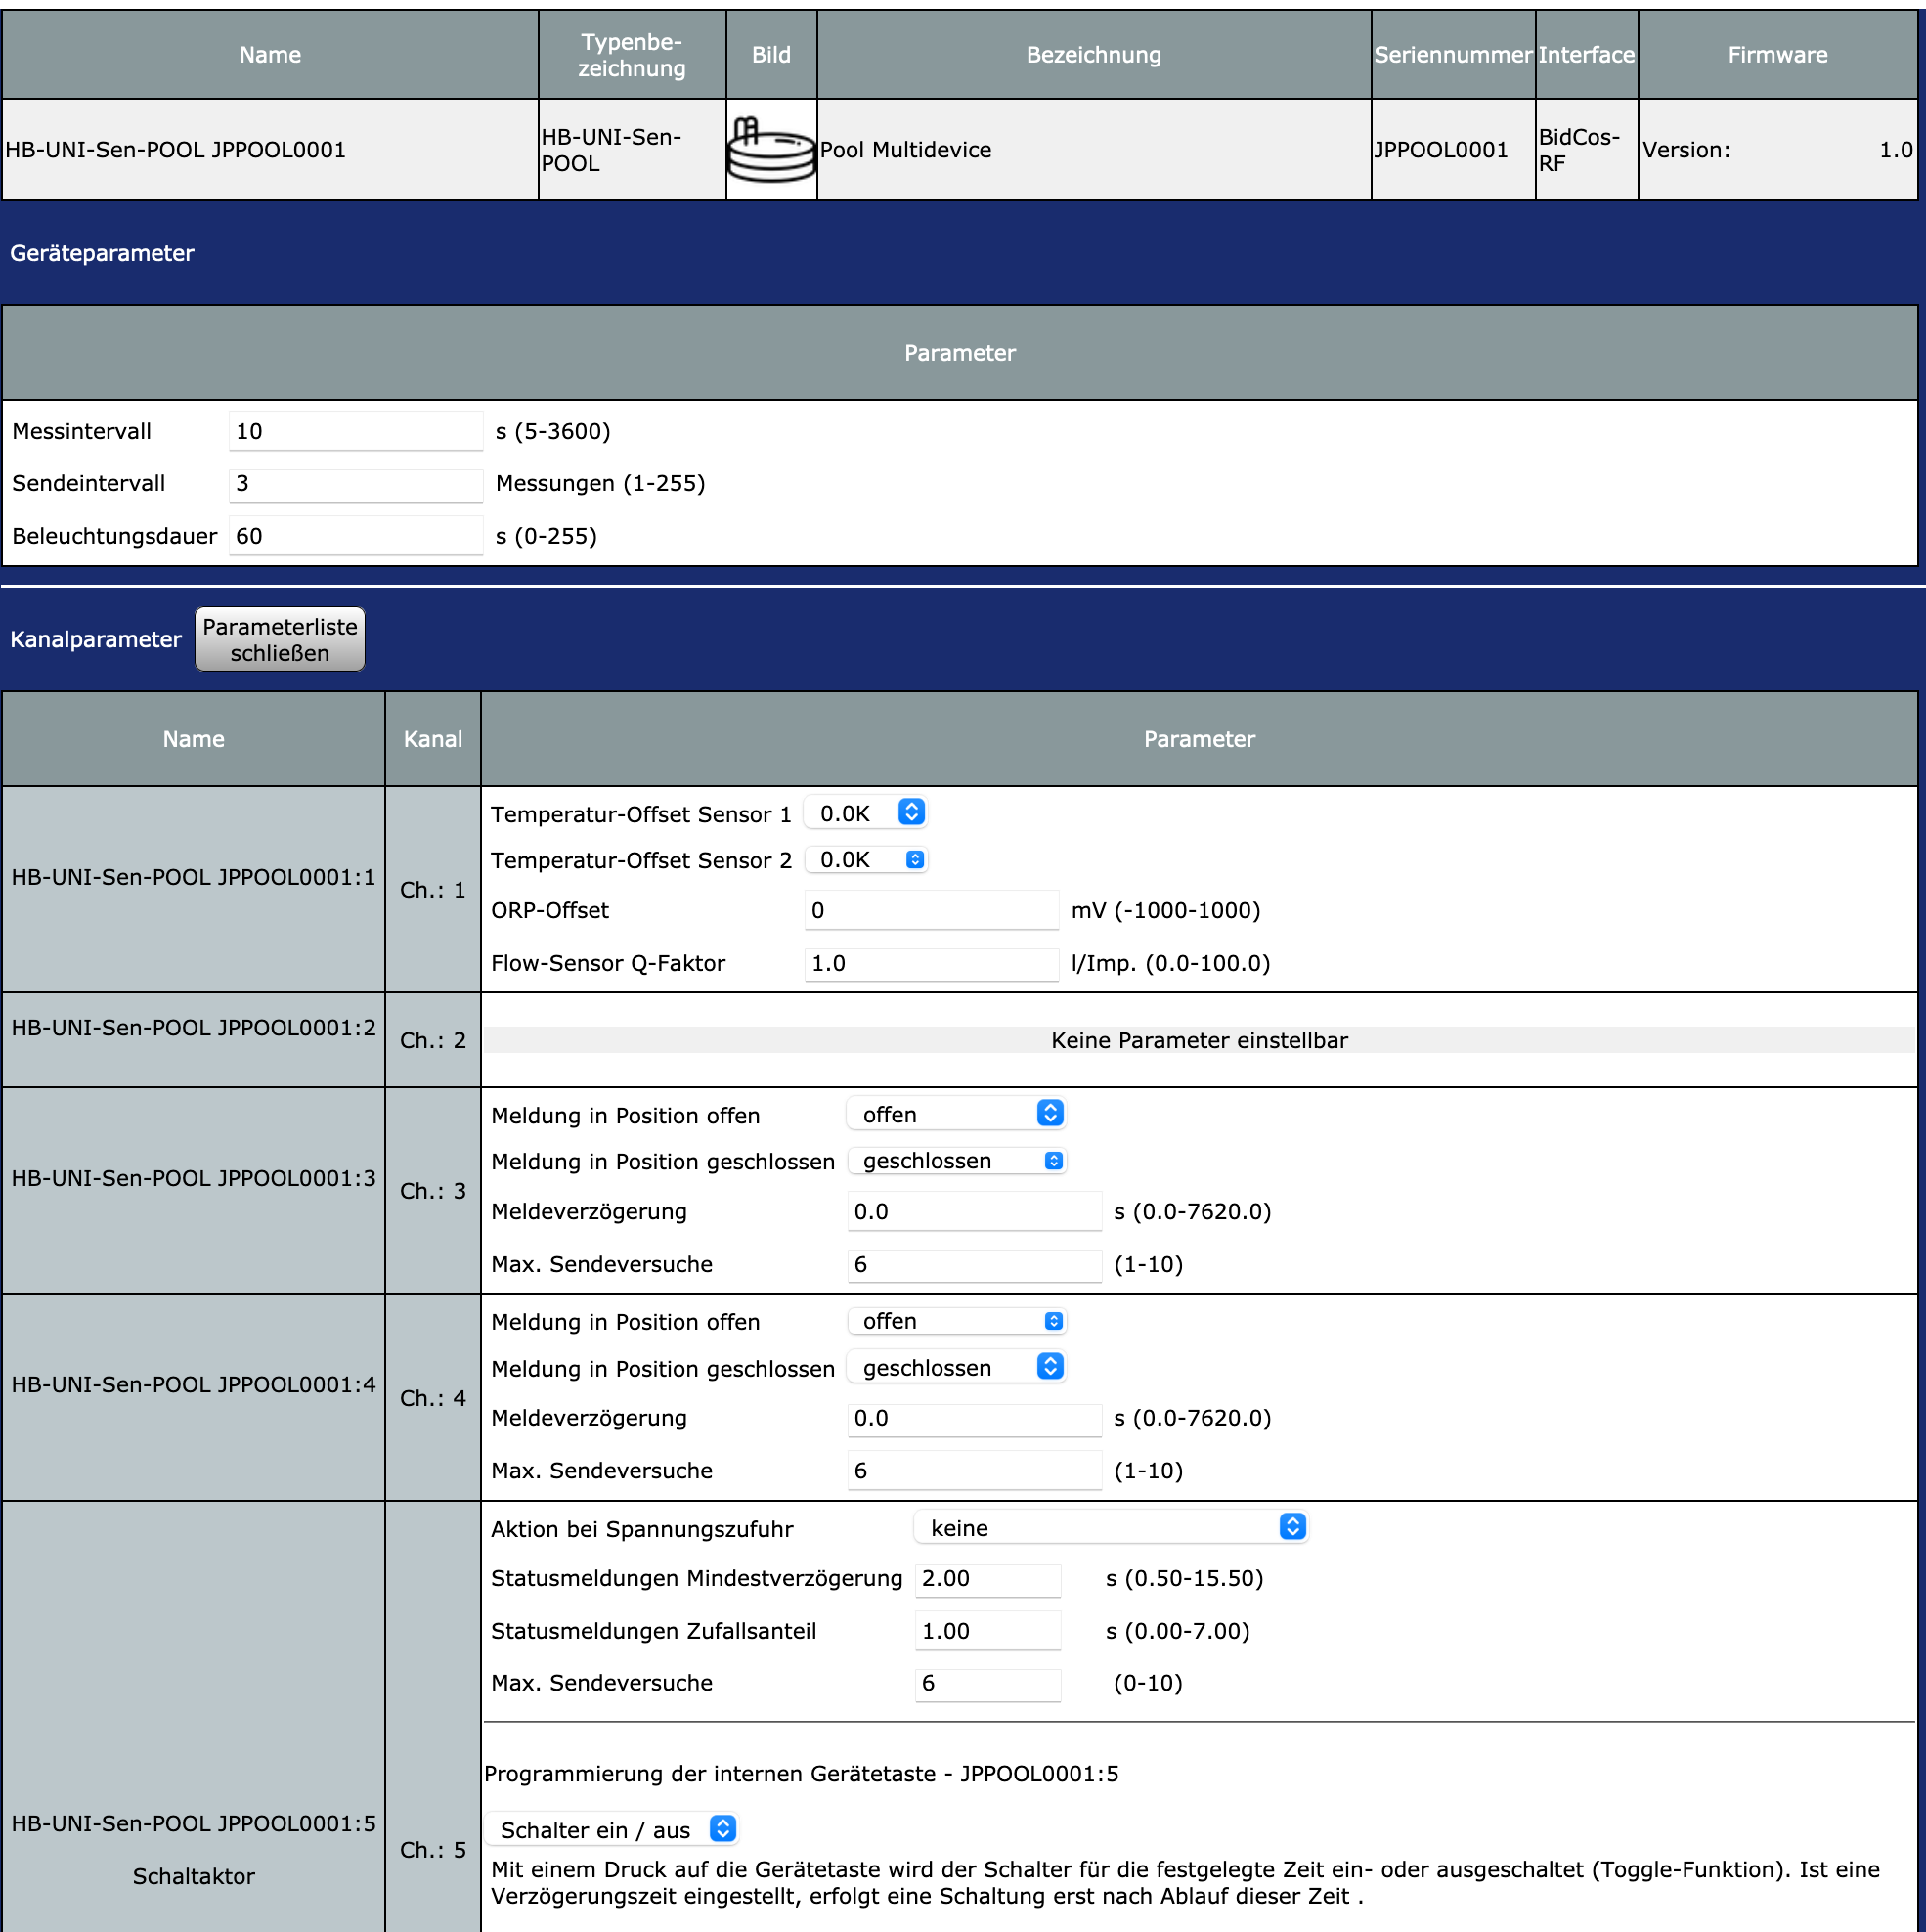Open Temperatur-Offset Sensor 2 dropdown

(x=865, y=859)
